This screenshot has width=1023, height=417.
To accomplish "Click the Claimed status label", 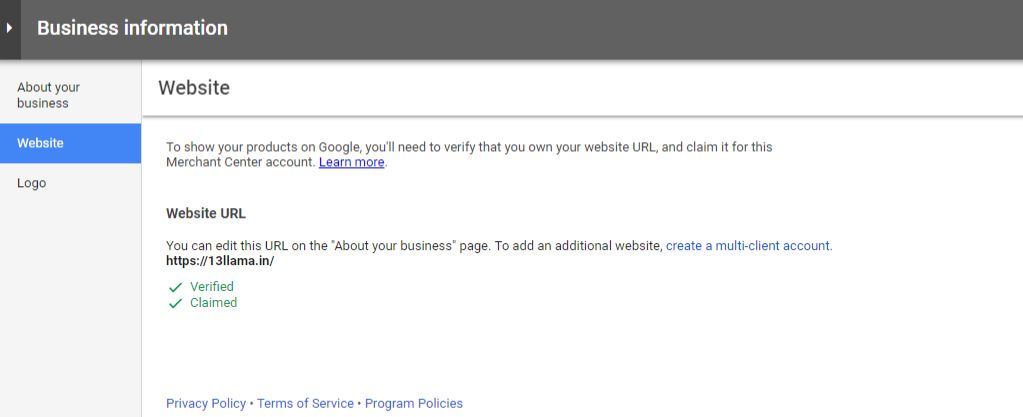I will pyautogui.click(x=213, y=303).
